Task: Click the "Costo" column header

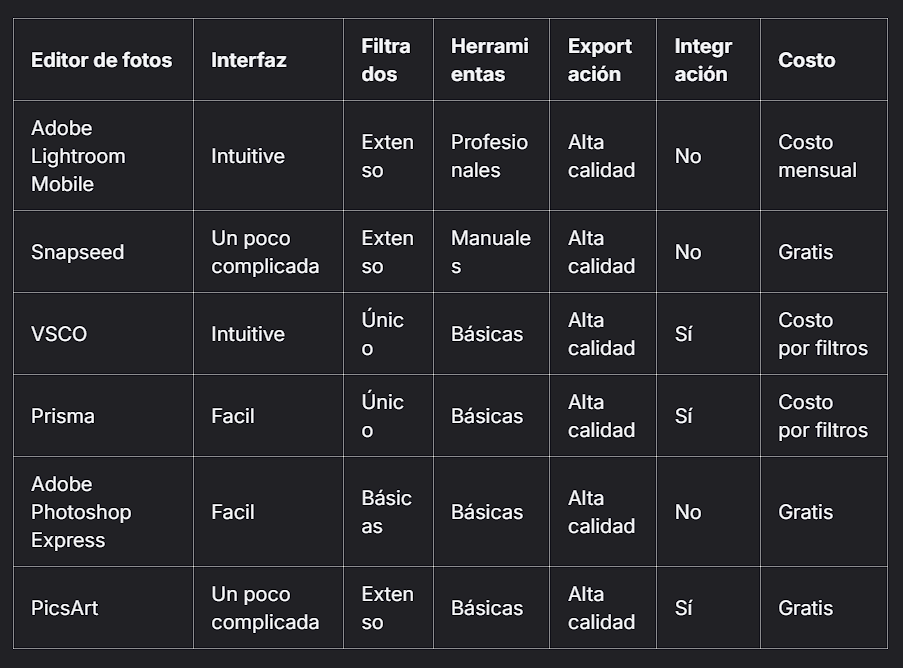Action: 806,60
